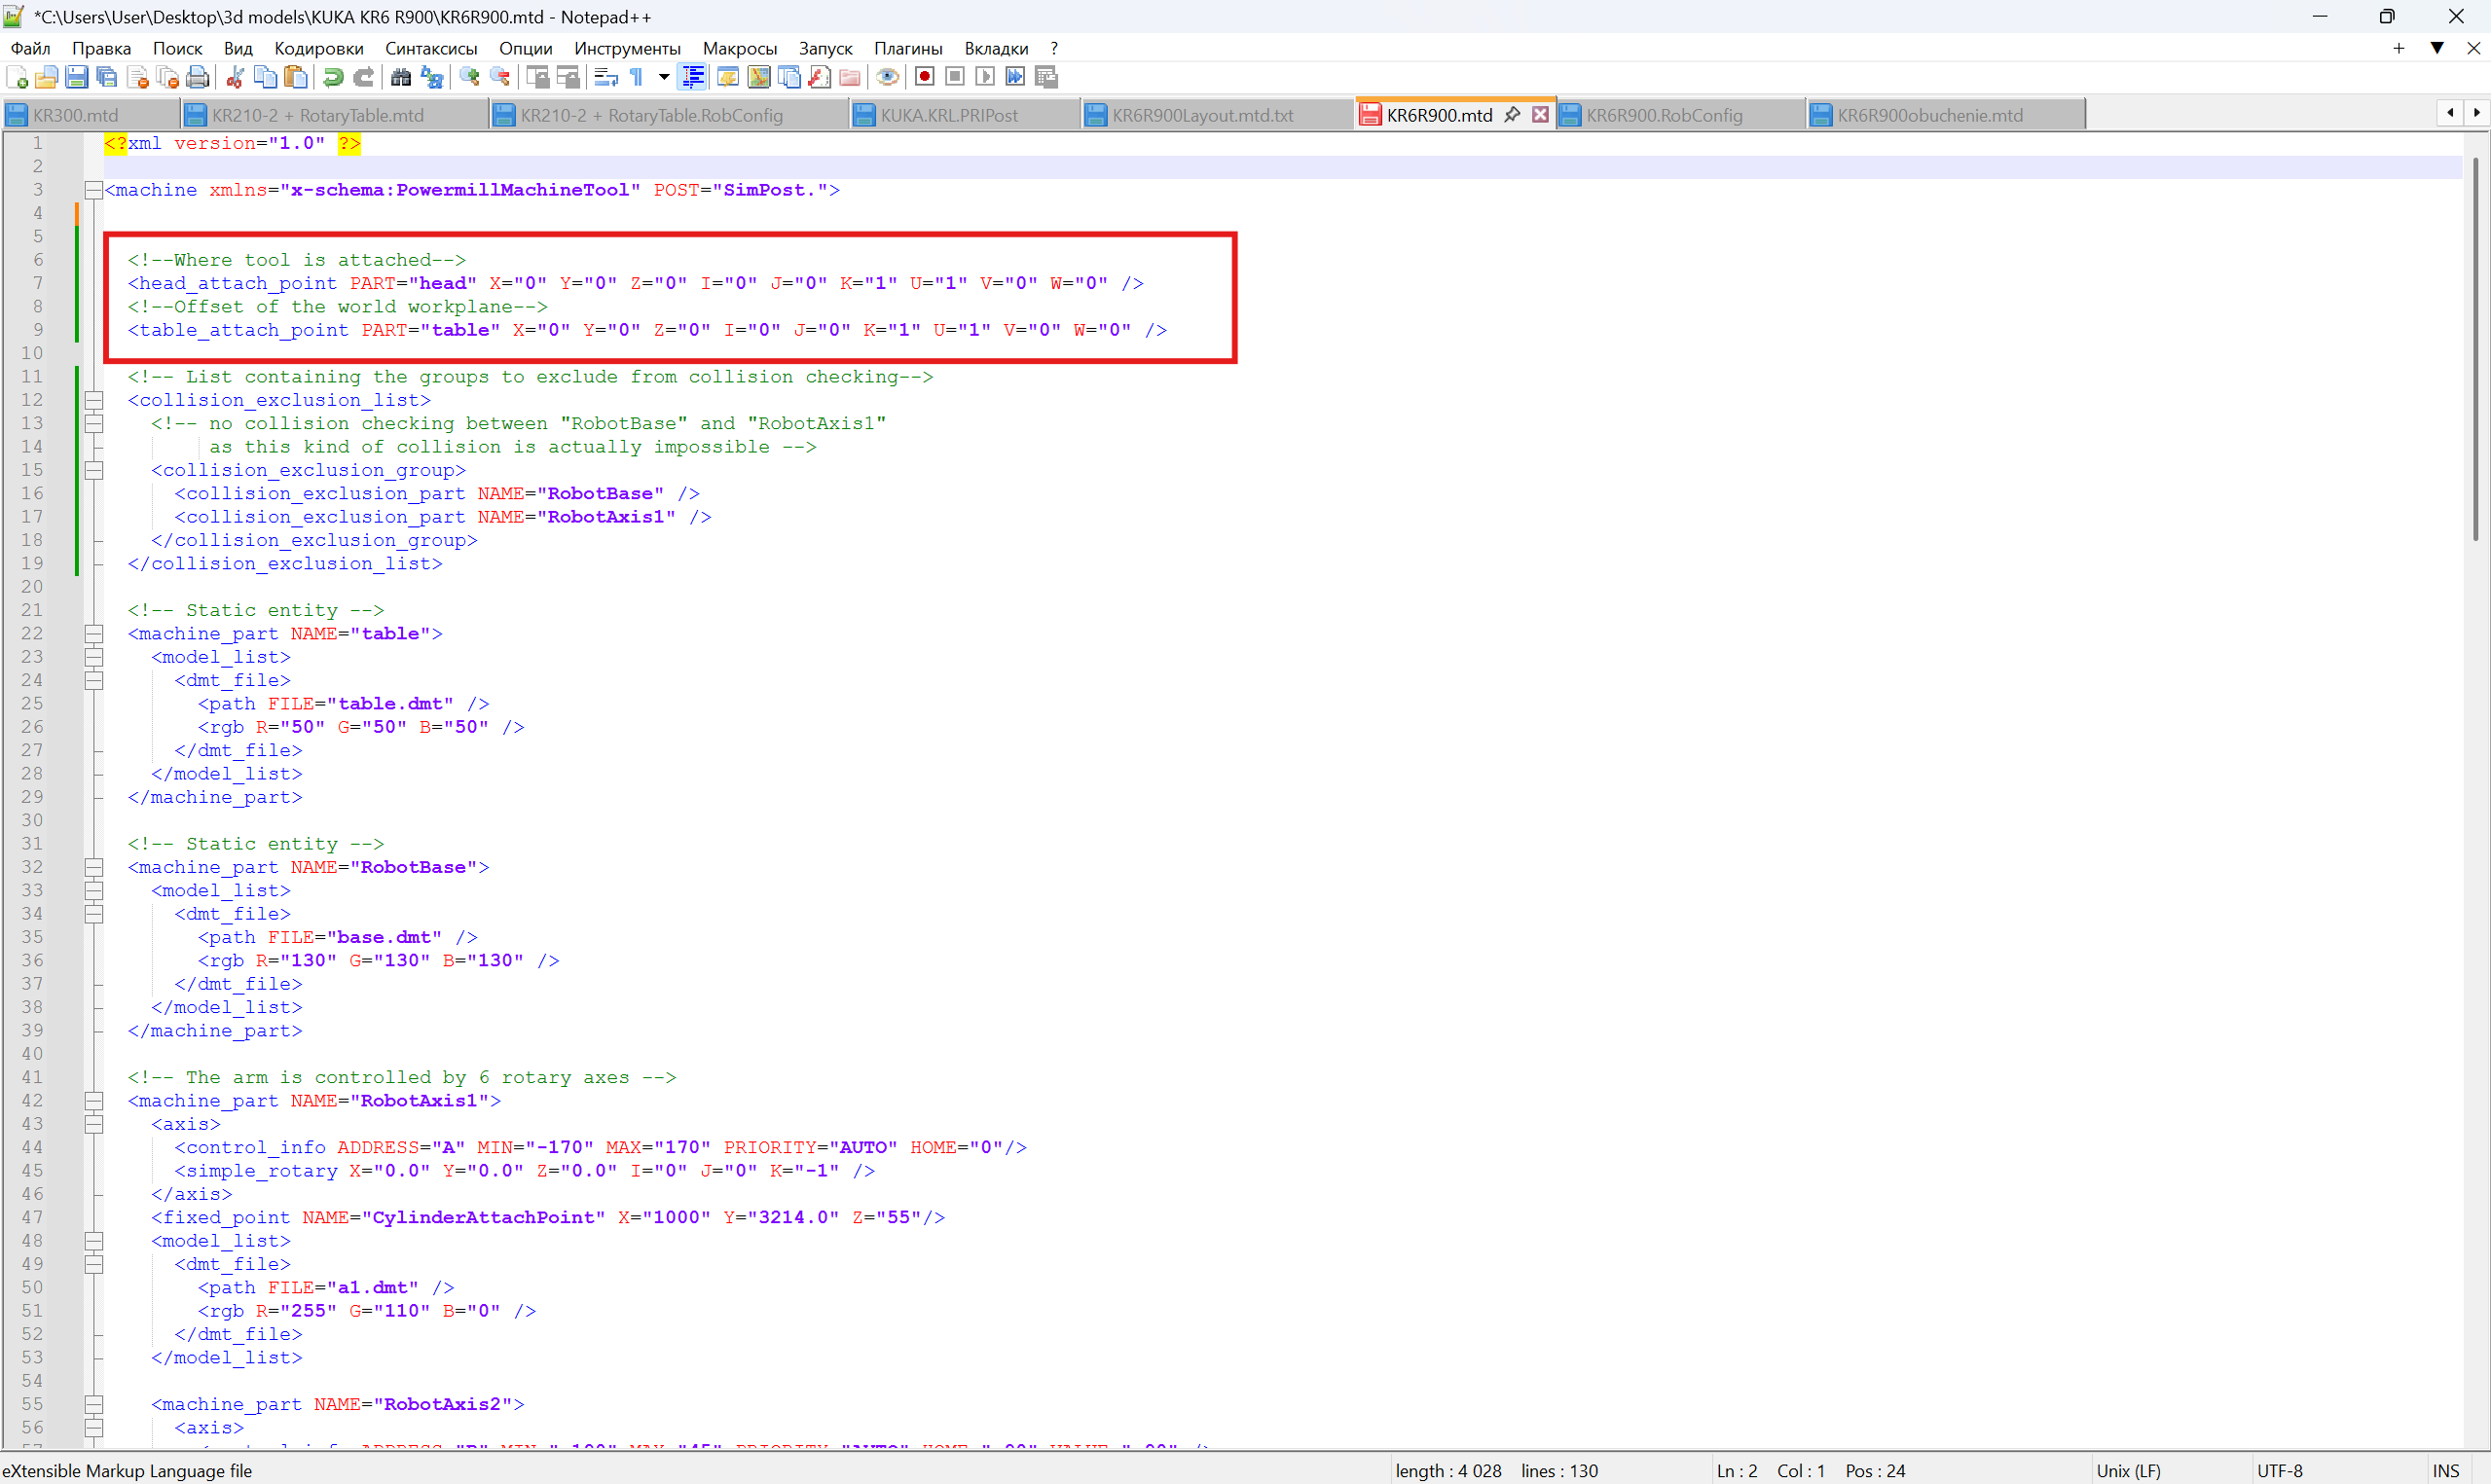Screen dimensions: 2491x1484
Task: Collapse the RobotAxis1 machine_part fold on line 42
Action: (x=93, y=1101)
